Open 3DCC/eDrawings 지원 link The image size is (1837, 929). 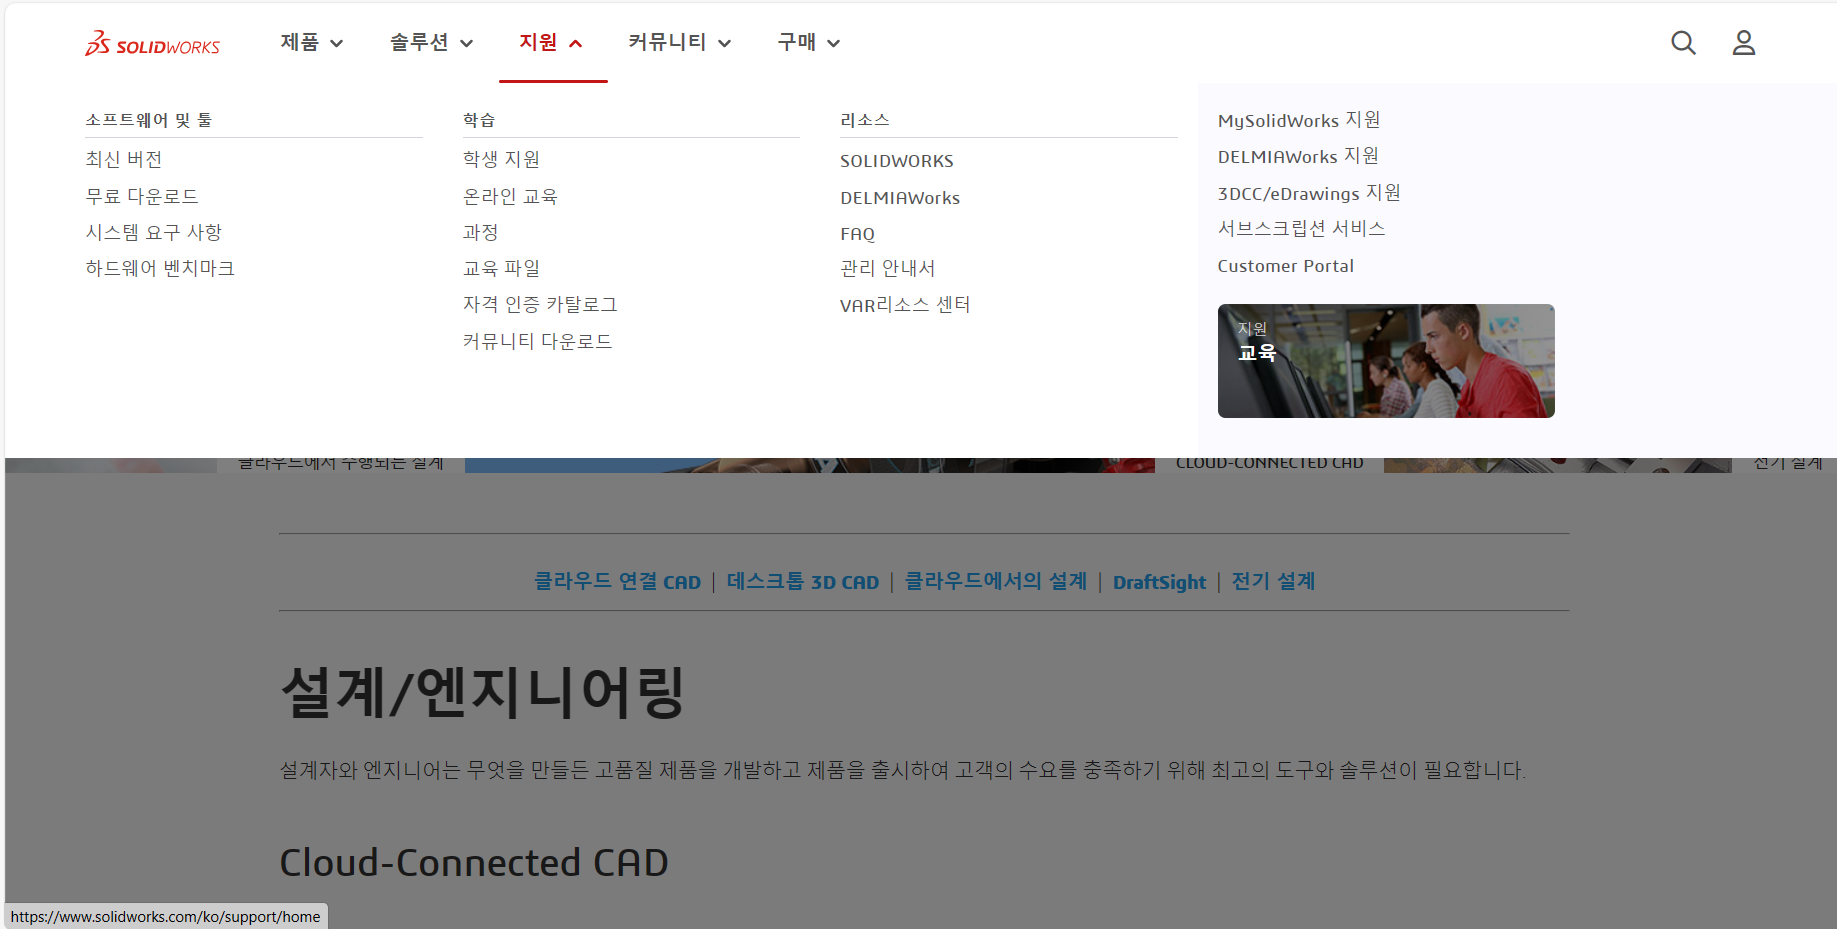[x=1309, y=193]
